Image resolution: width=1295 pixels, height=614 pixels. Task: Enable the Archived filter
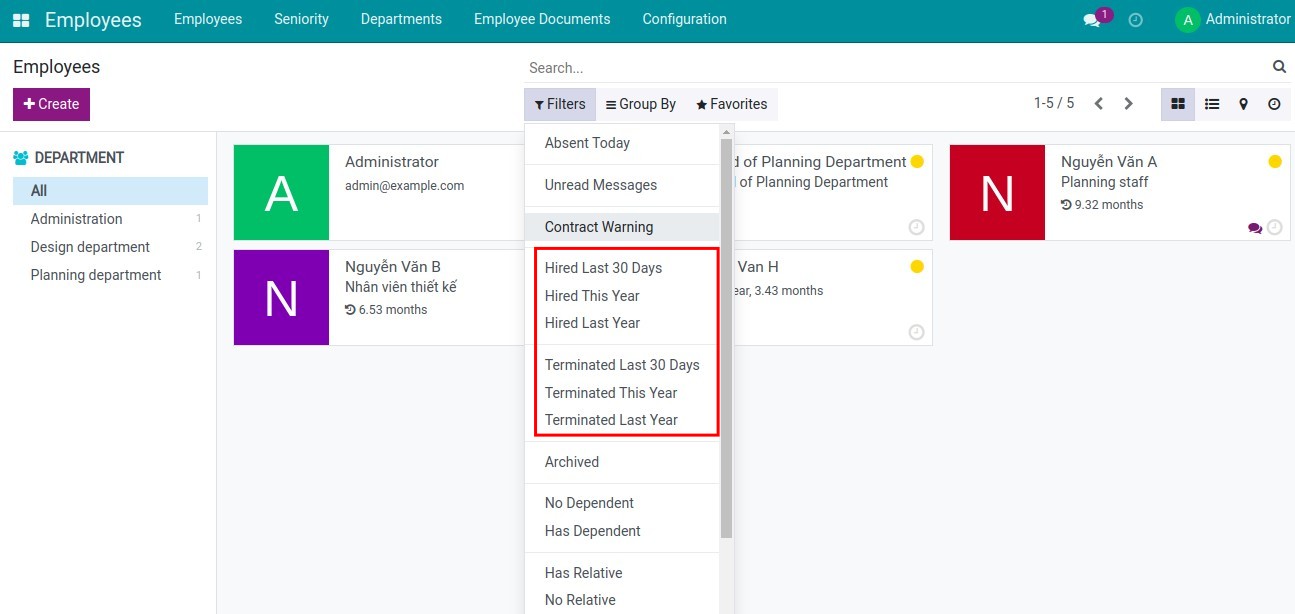(x=571, y=462)
